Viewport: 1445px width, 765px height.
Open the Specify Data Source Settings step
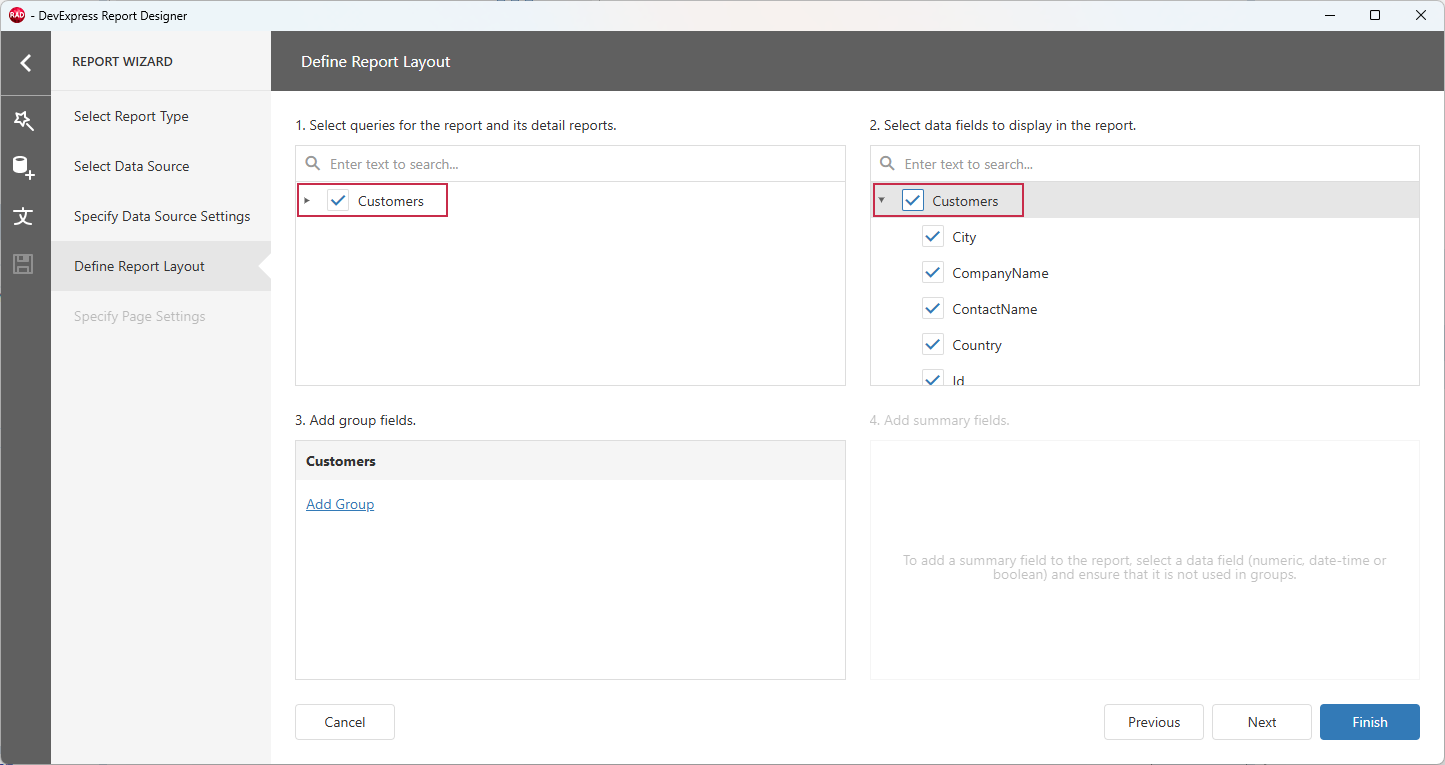162,216
